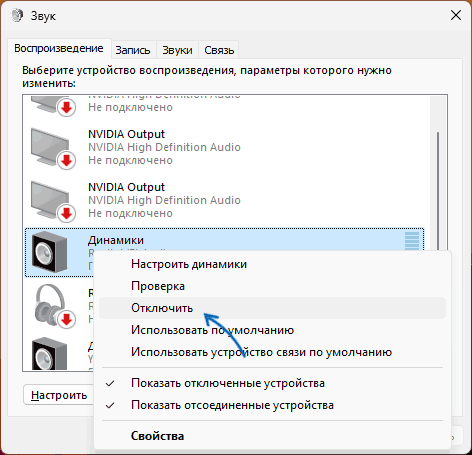
Task: Click monitor icon of second NVIDIA Output
Action: coord(53,148)
